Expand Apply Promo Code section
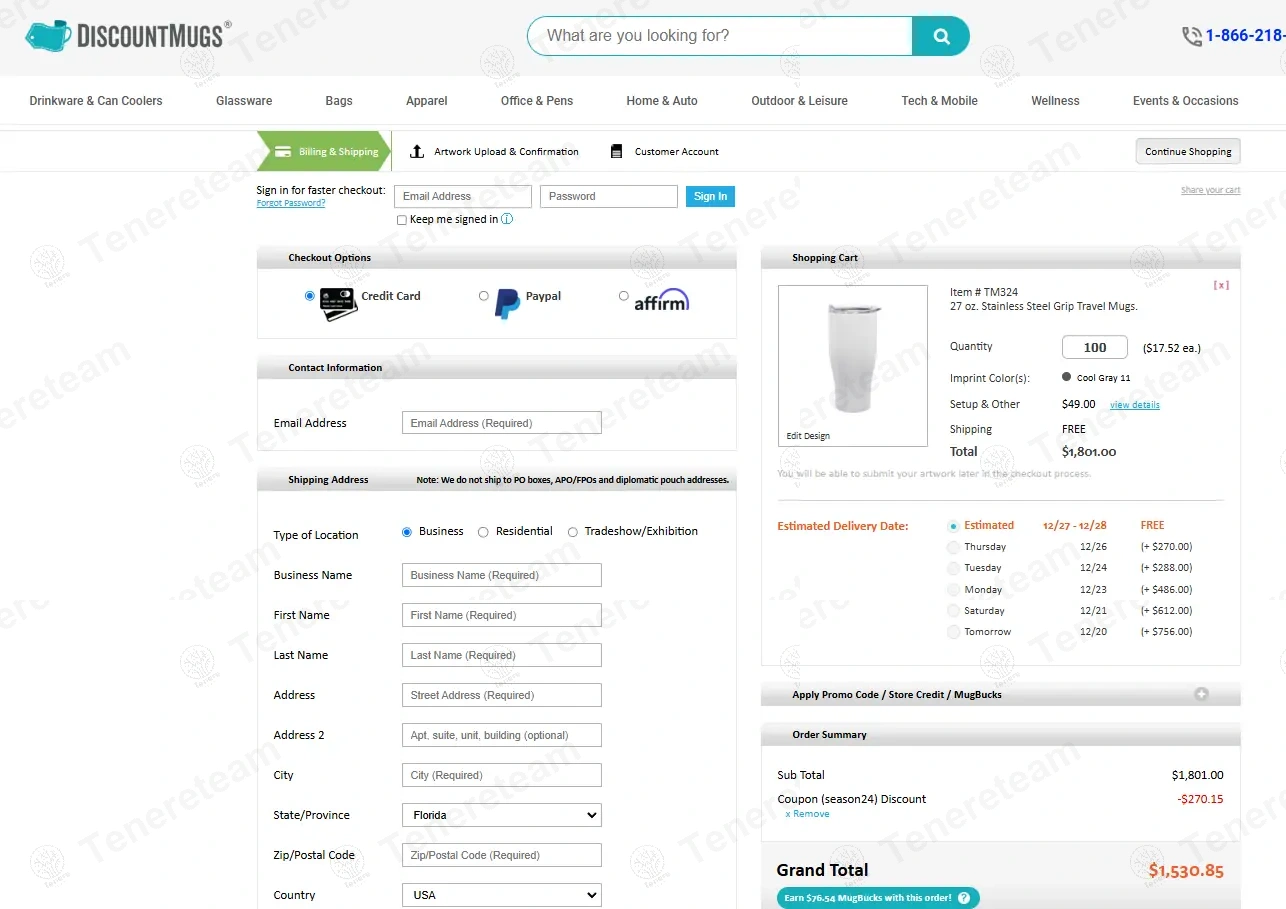The height and width of the screenshot is (909, 1286). coord(1201,694)
